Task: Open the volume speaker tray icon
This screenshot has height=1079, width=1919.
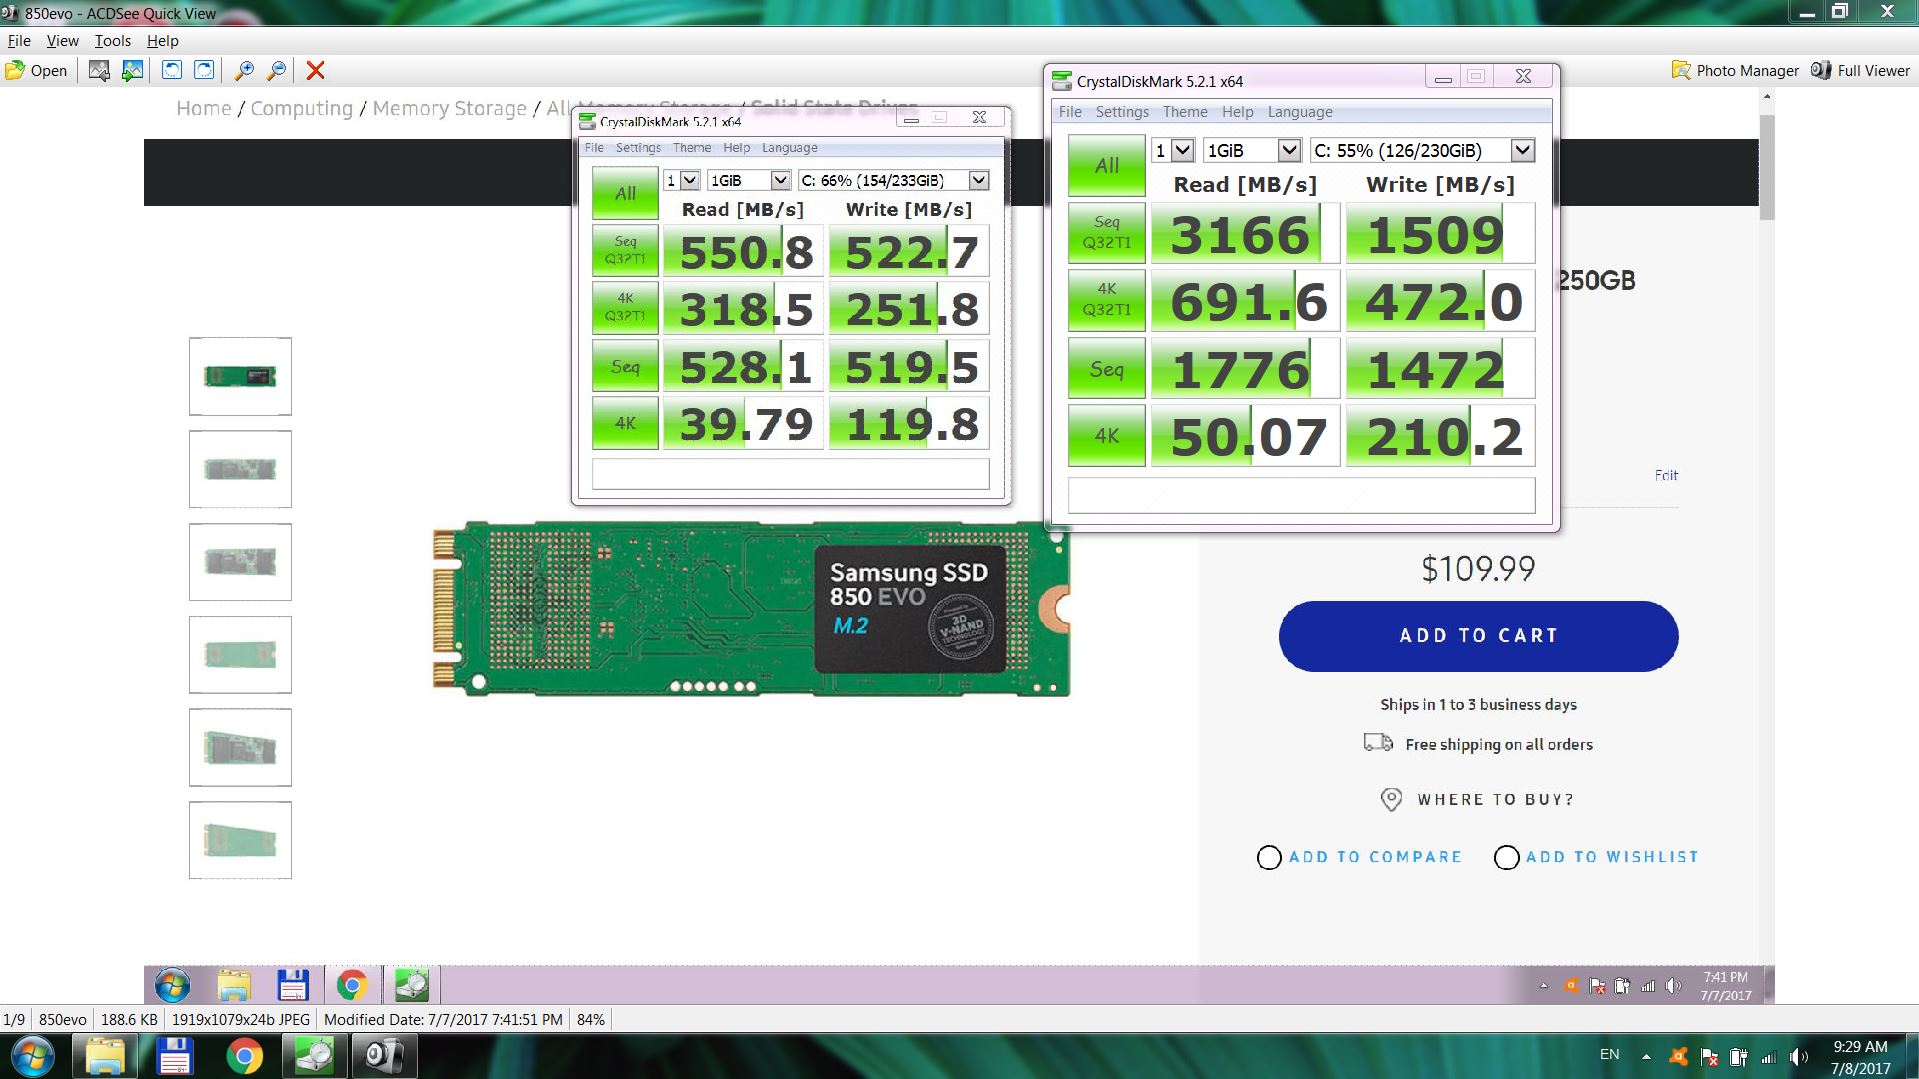Action: [x=1799, y=1056]
